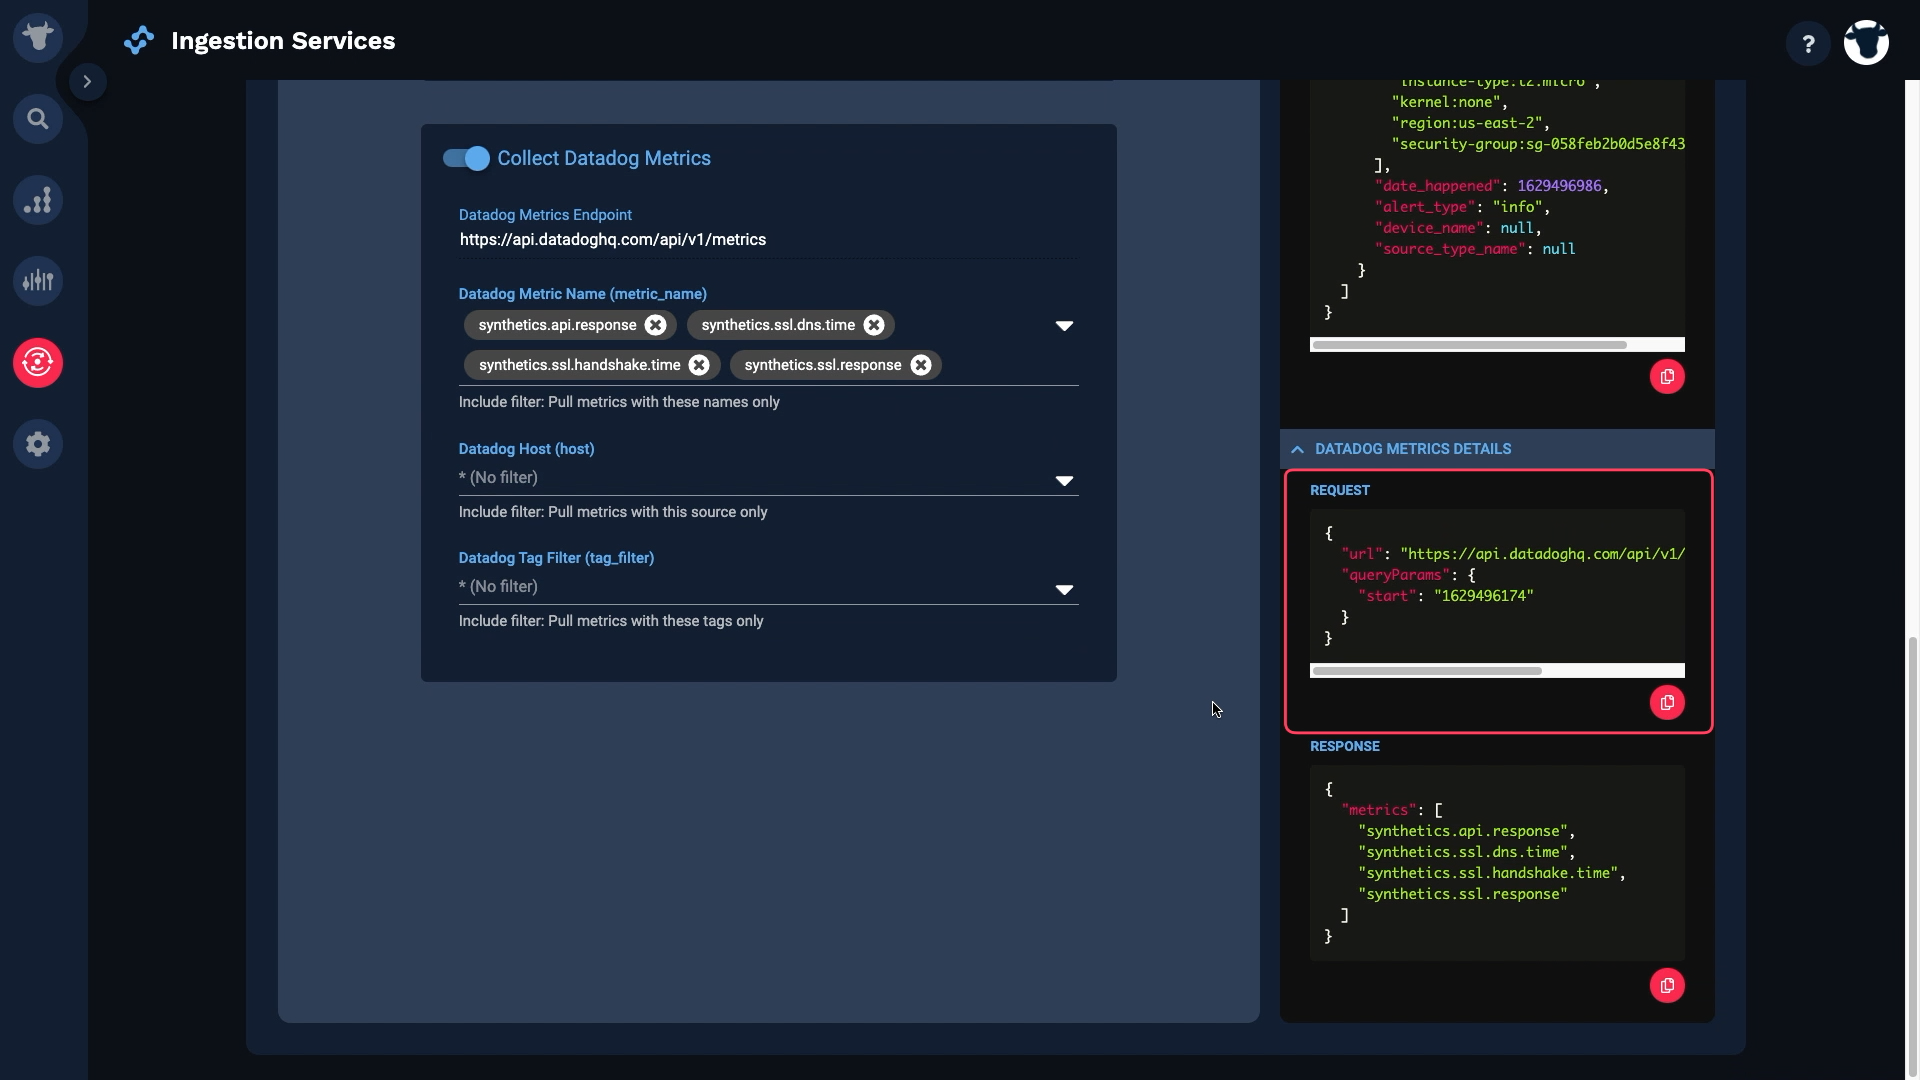
Task: Open the sliders equalizer sidebar icon
Action: pos(38,281)
